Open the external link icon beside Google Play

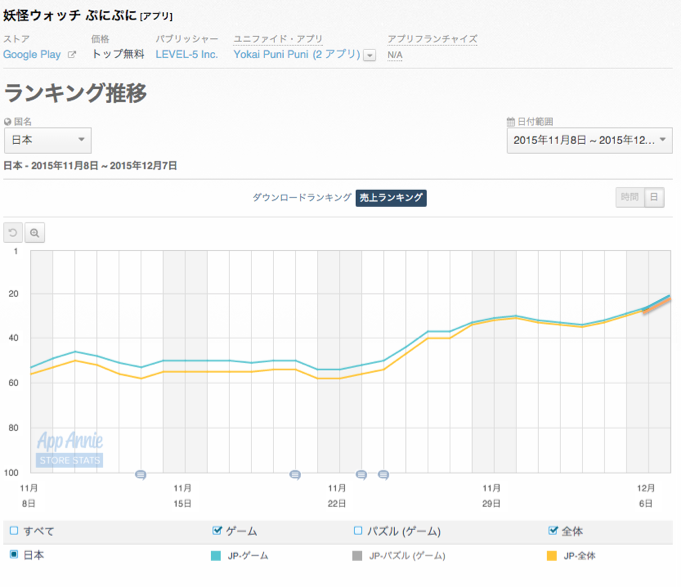[x=71, y=55]
